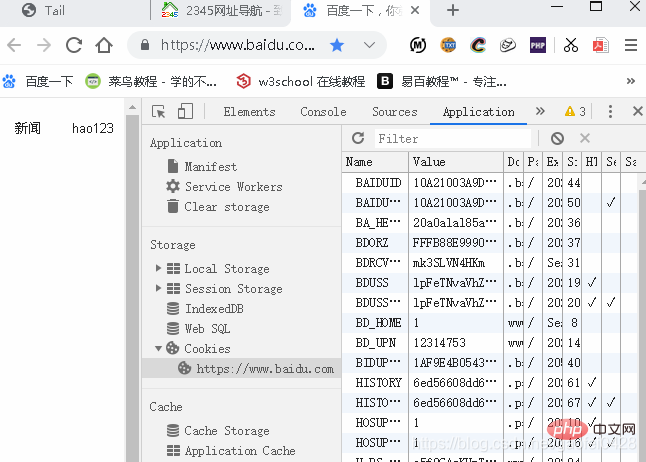Click the circled M extension icon

pyautogui.click(x=418, y=45)
